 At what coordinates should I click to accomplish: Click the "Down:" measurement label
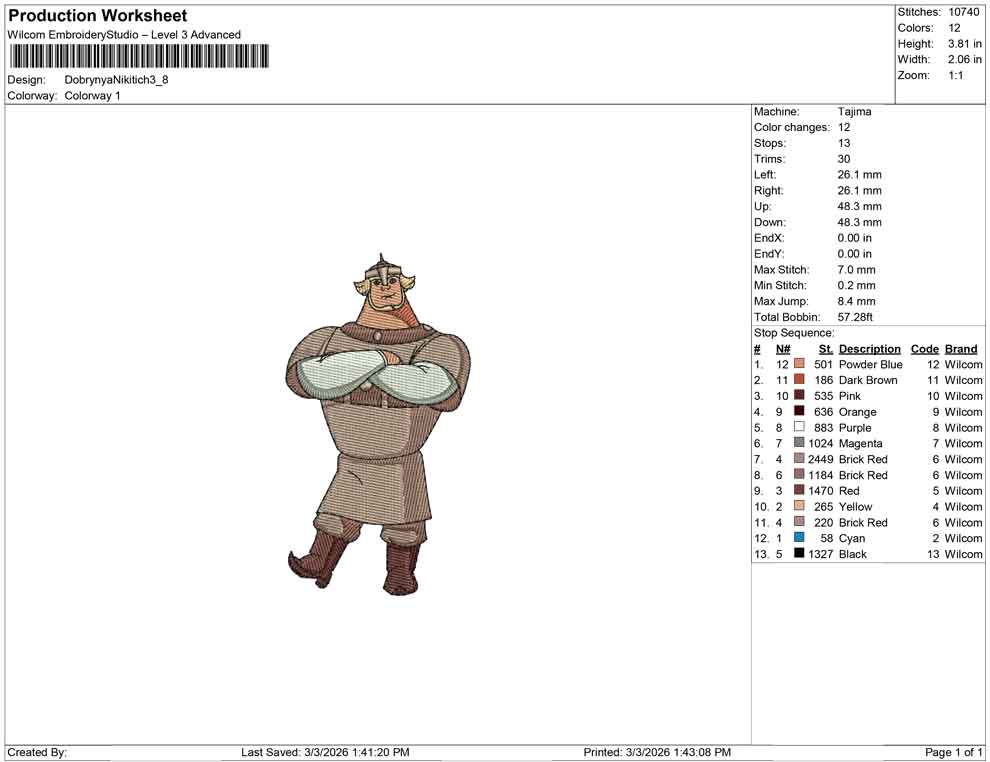click(x=770, y=222)
